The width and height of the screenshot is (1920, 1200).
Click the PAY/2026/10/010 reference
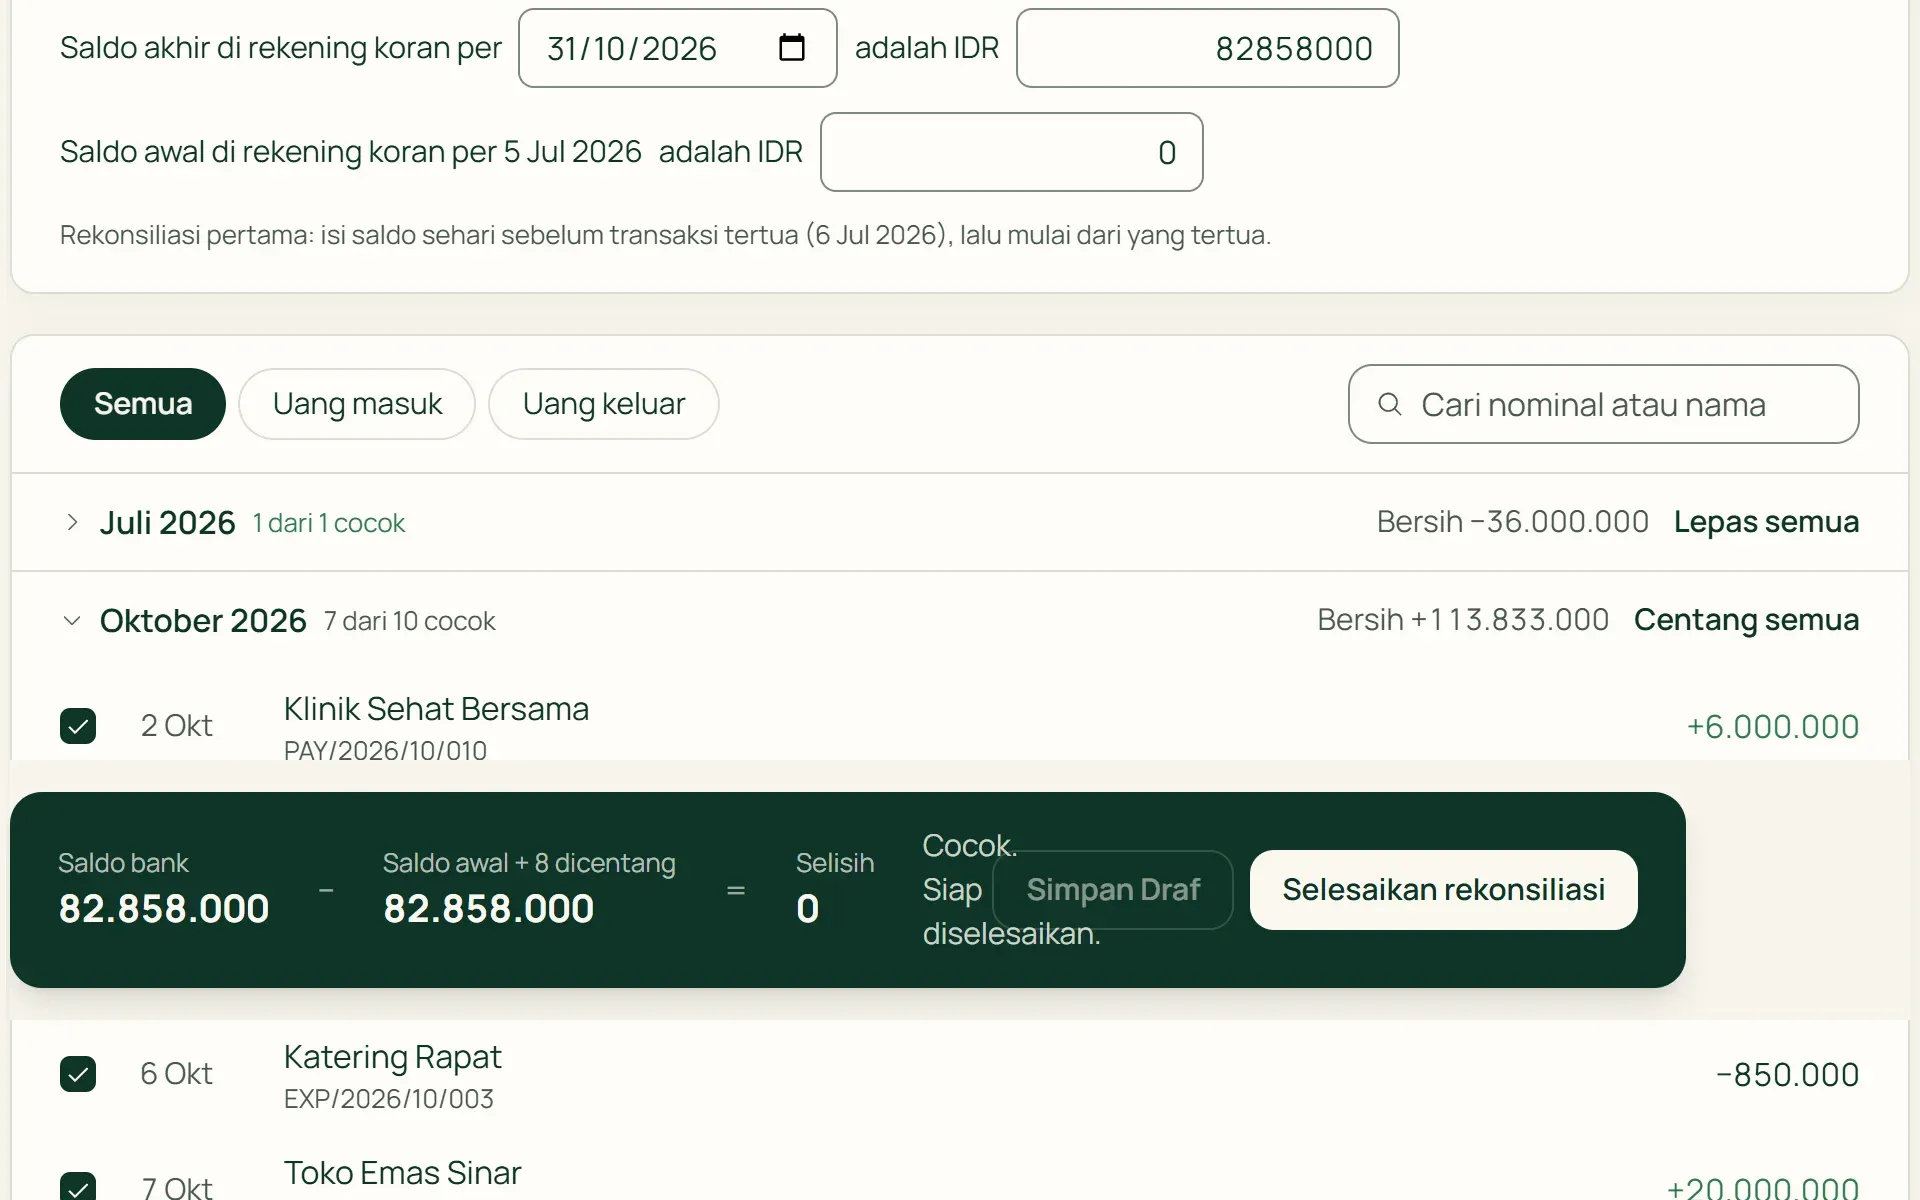(385, 750)
